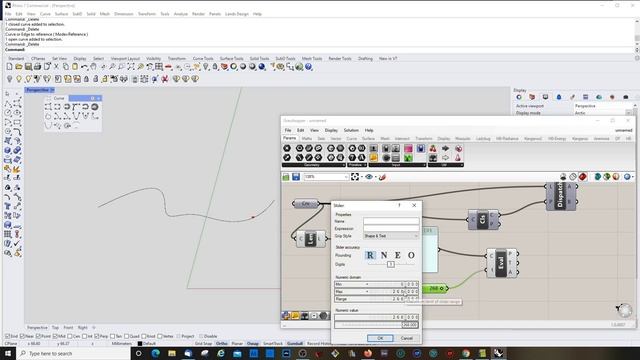The height and width of the screenshot is (360, 640).
Task: Toggle the Gumball status bar button
Action: pos(295,344)
